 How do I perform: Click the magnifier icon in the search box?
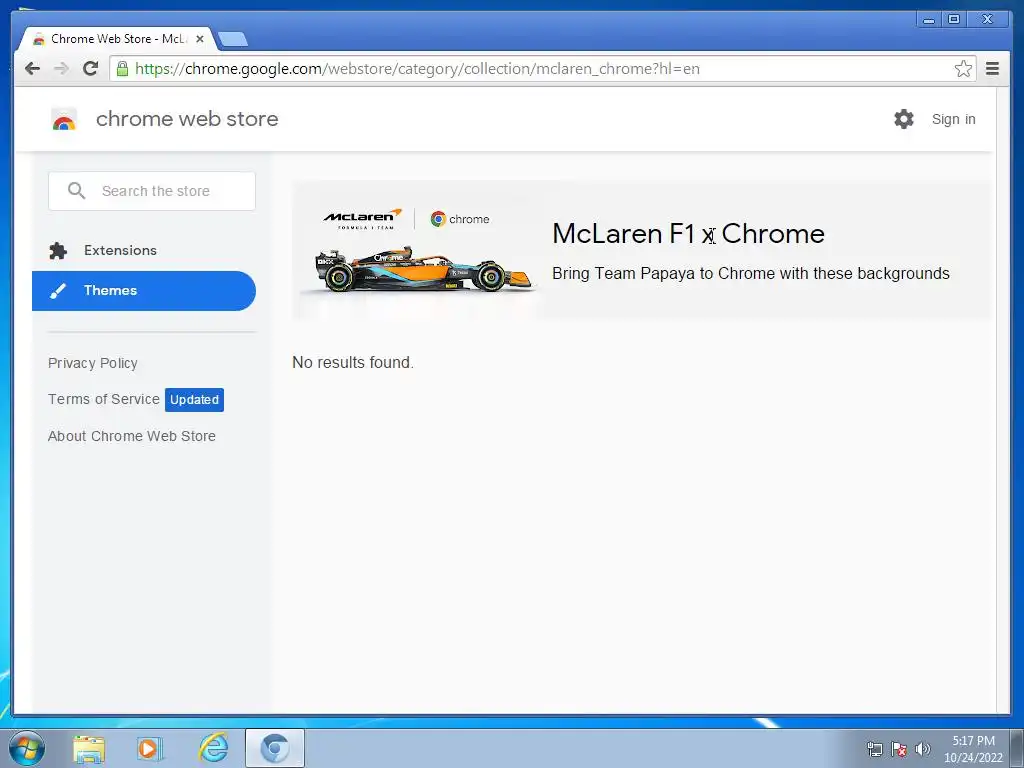[x=76, y=191]
